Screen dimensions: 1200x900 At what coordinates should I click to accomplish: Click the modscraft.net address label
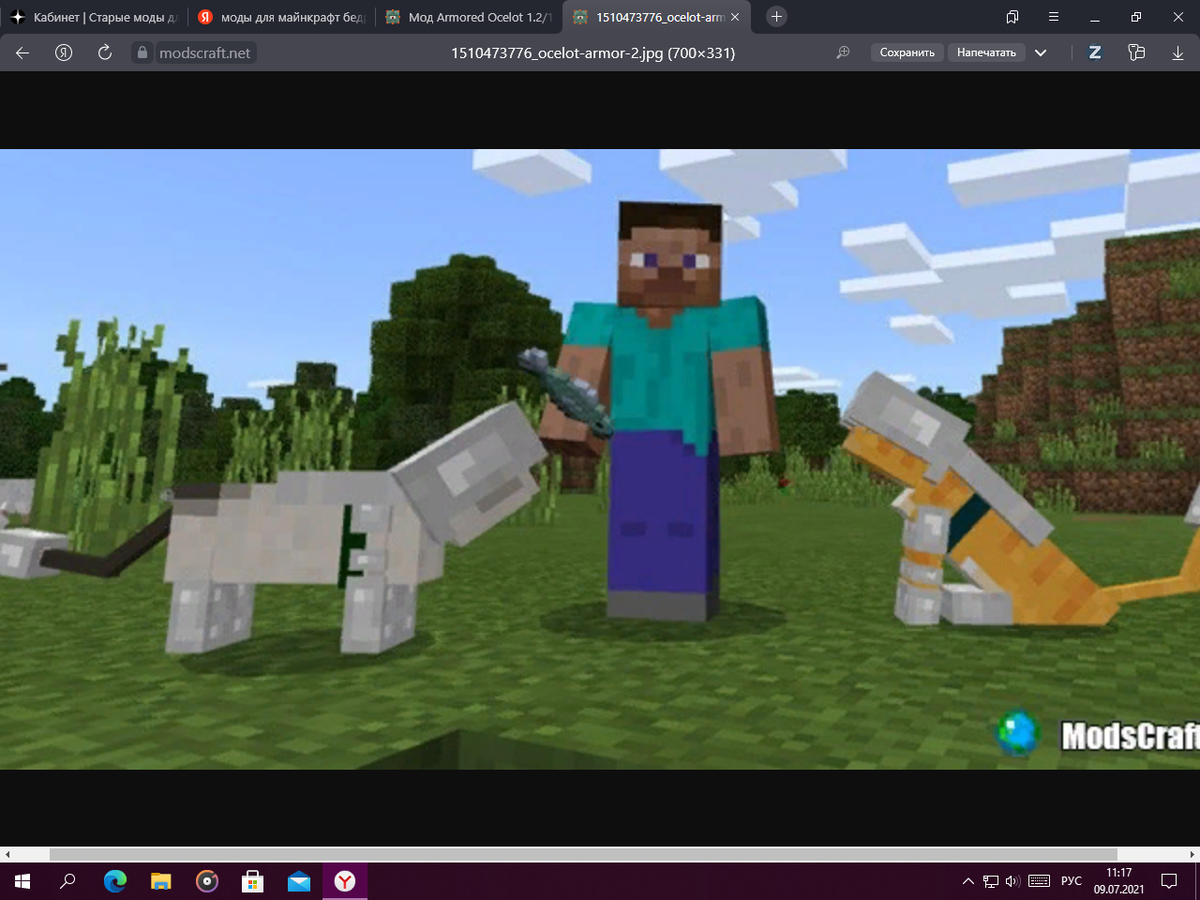(x=205, y=53)
